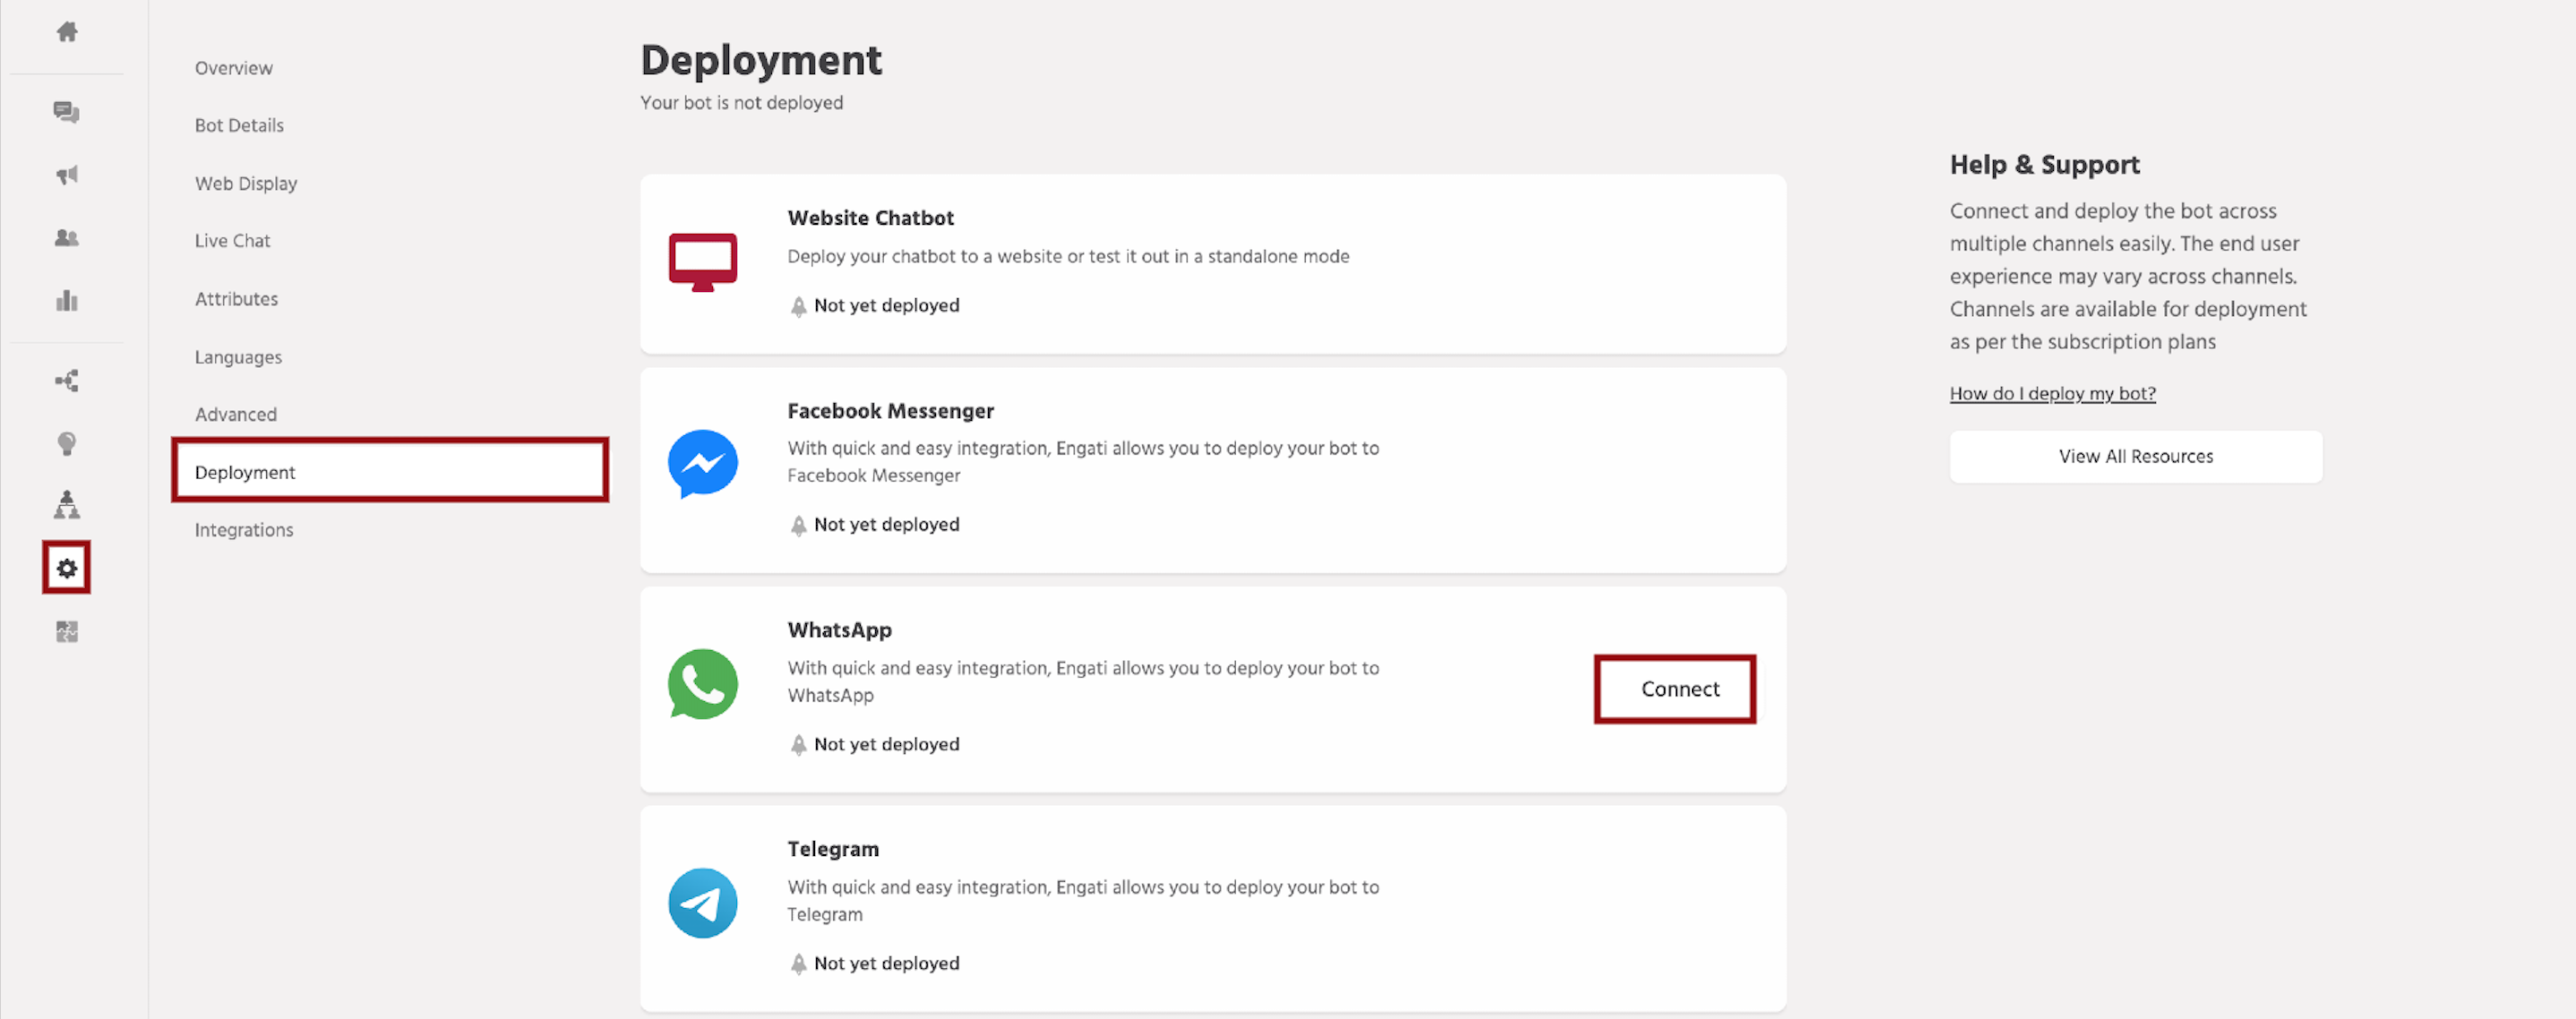
Task: Open the How do I deploy my bot link
Action: tap(2052, 393)
